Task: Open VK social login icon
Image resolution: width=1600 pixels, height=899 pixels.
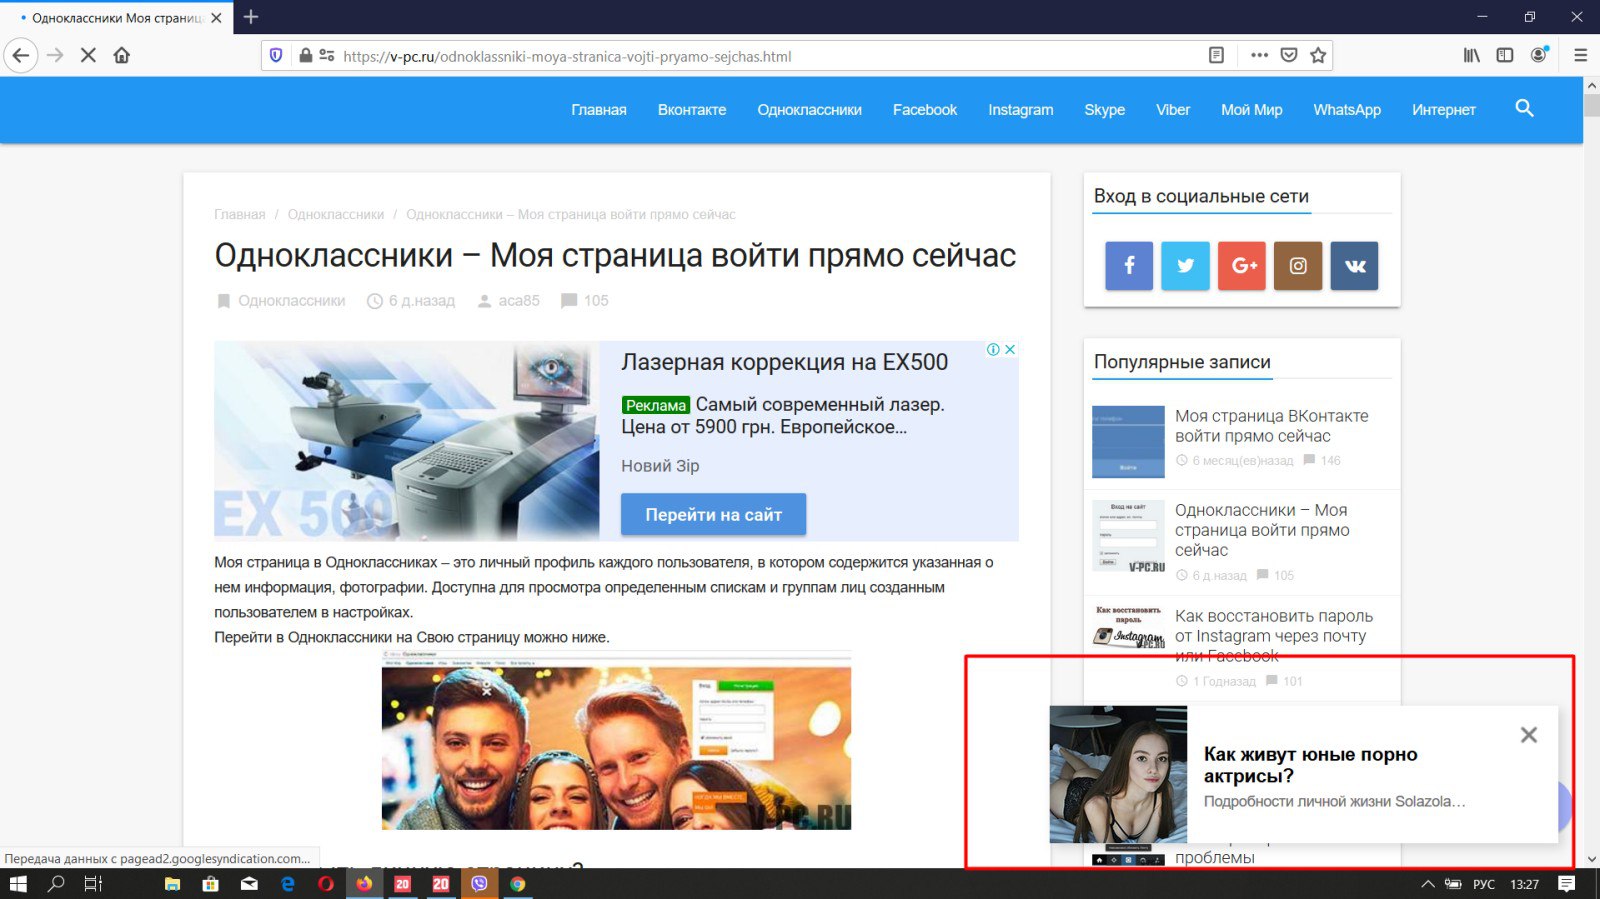Action: 1354,266
